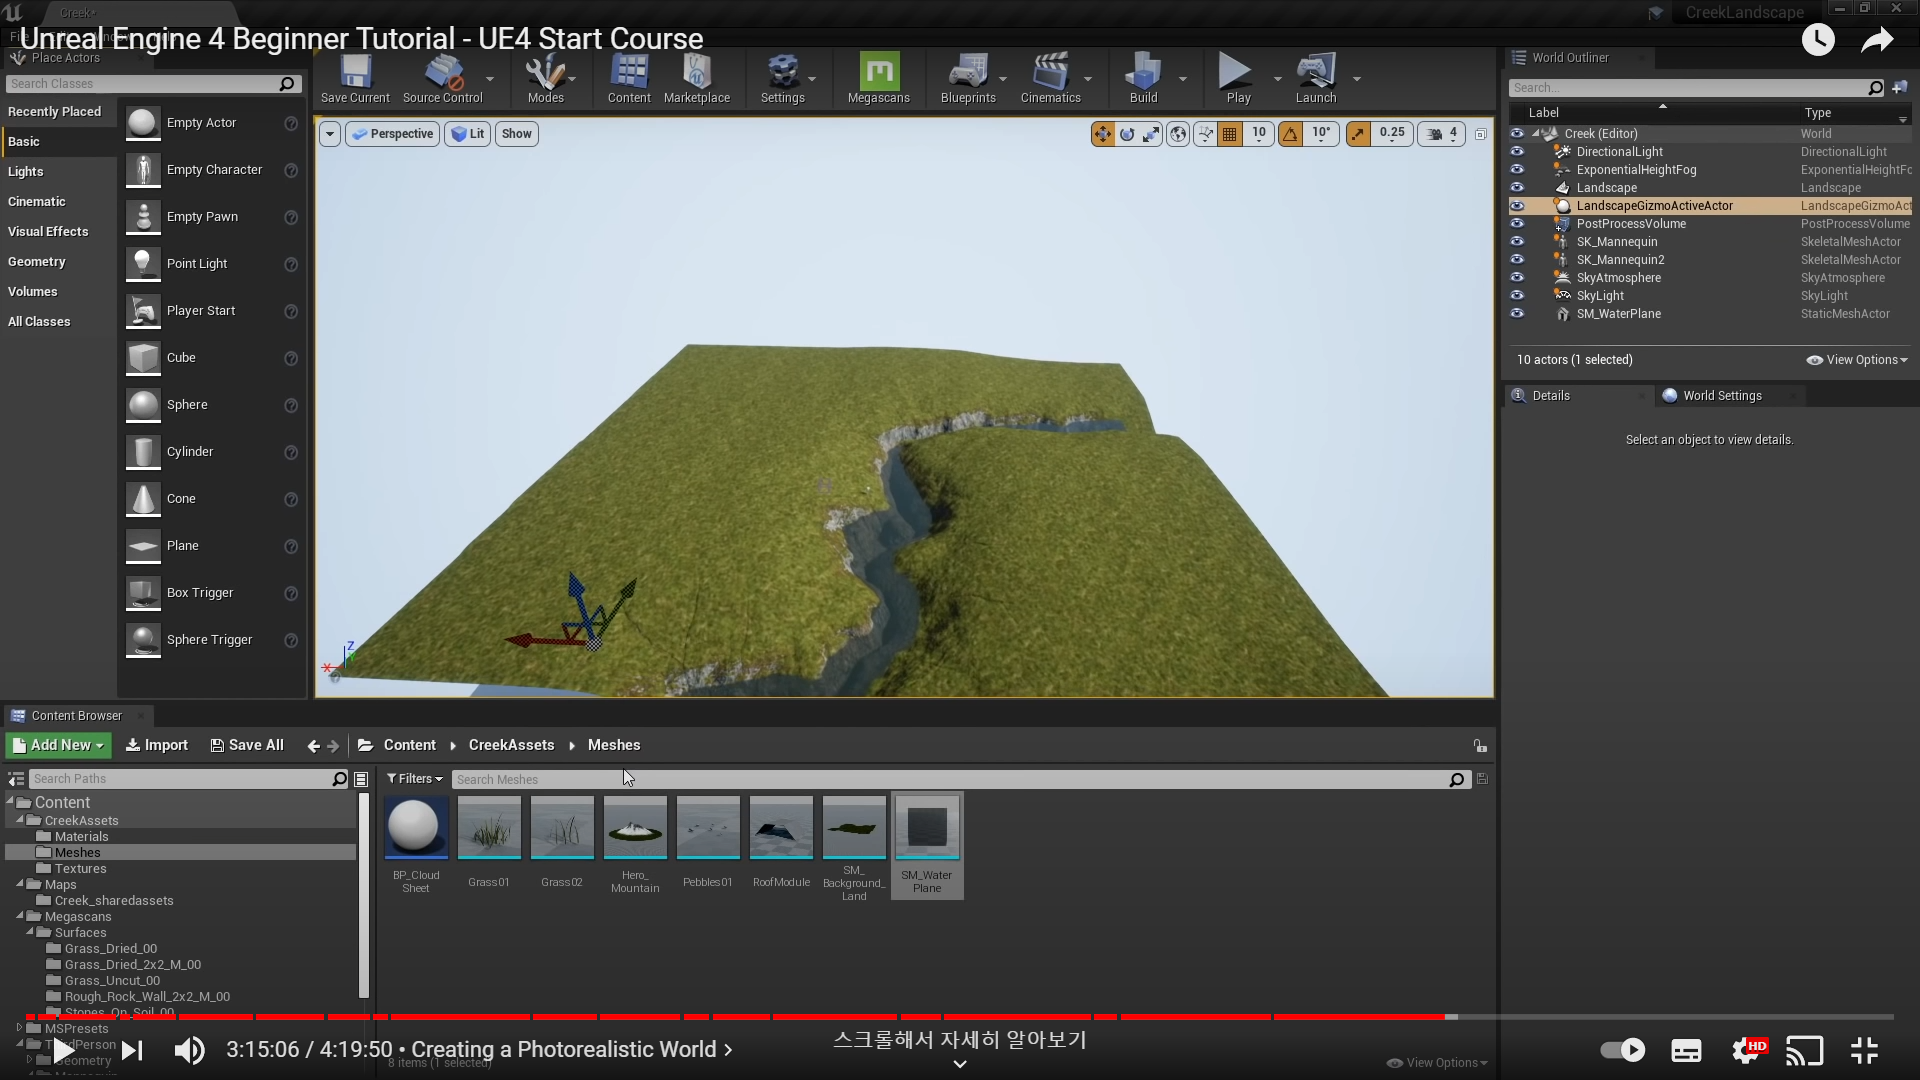The height and width of the screenshot is (1080, 1920).
Task: Click the Import button
Action: click(157, 746)
